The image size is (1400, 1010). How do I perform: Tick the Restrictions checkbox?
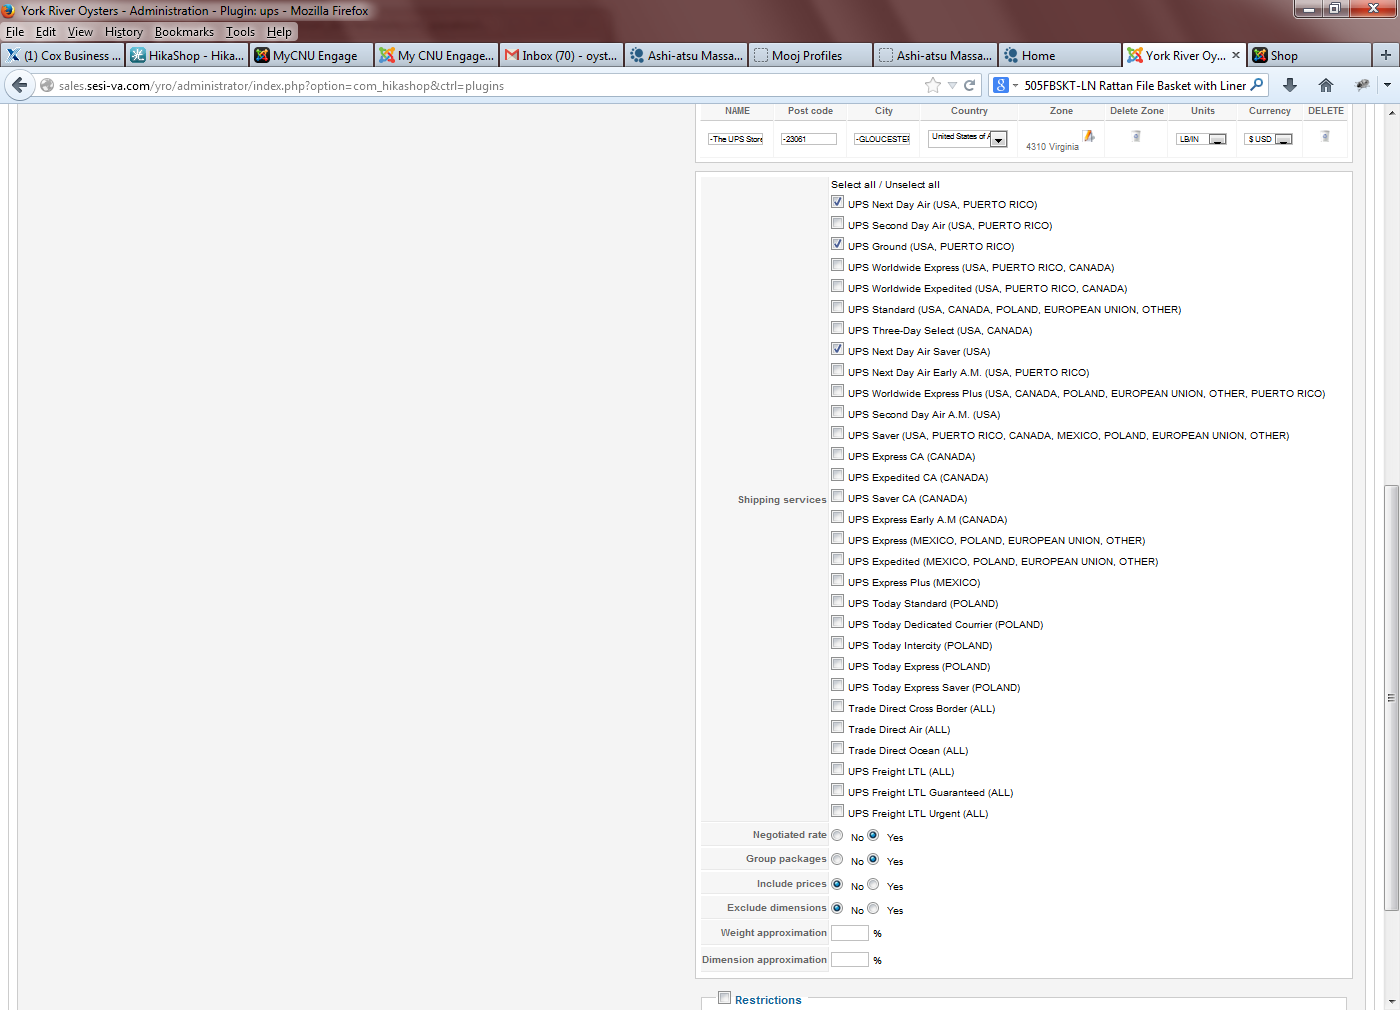point(724,997)
